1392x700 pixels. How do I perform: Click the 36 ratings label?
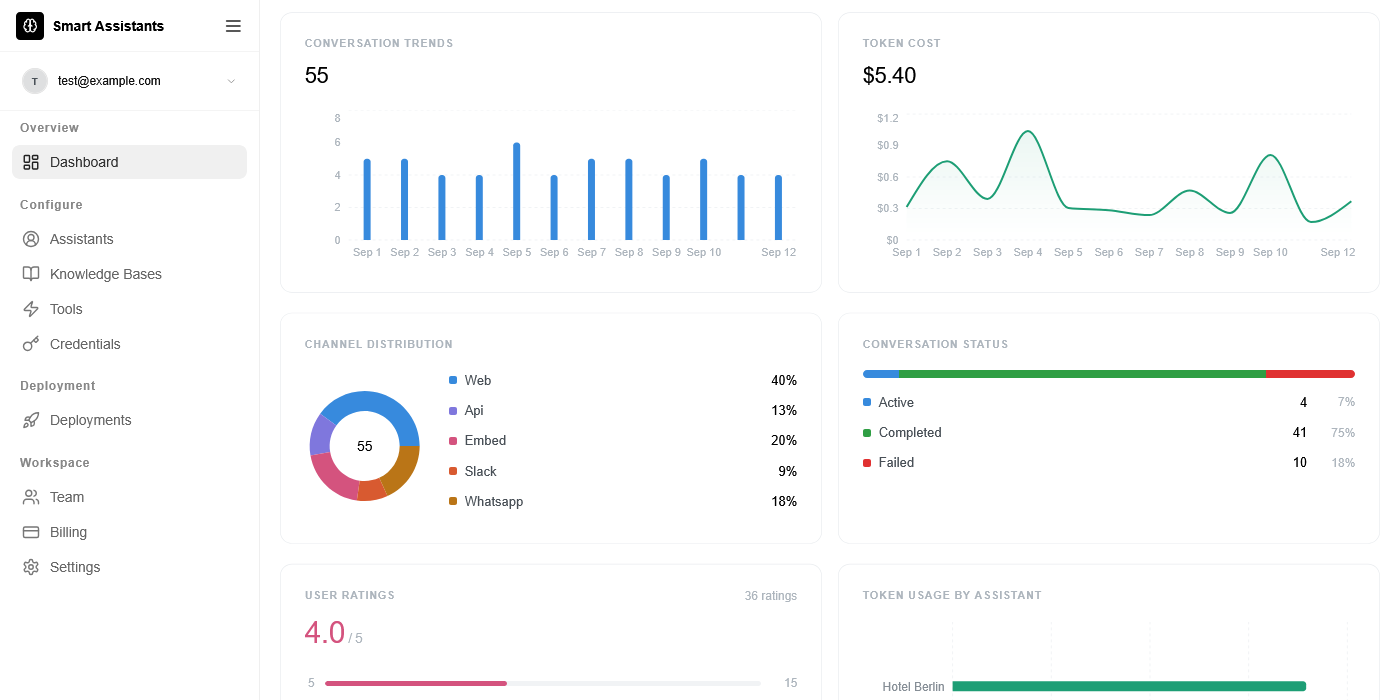[x=771, y=596]
